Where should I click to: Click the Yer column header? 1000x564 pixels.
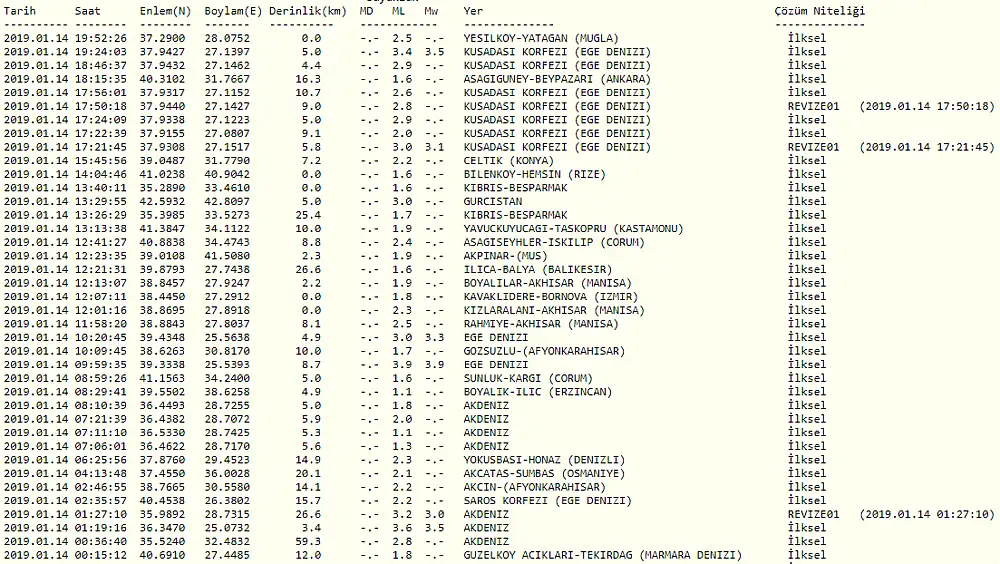(x=473, y=11)
